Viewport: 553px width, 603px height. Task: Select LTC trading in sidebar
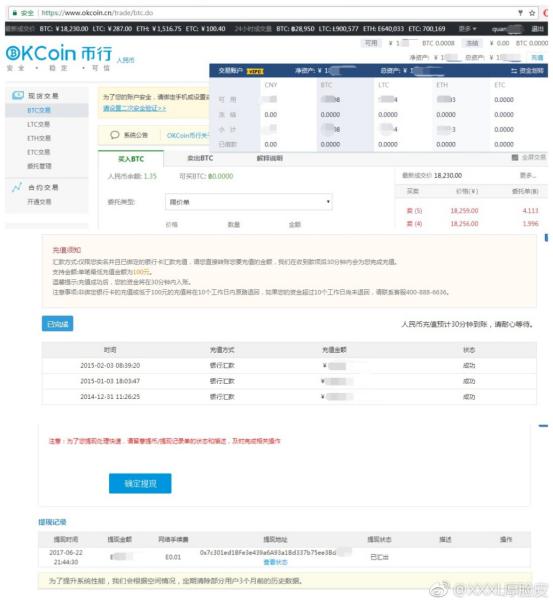pyautogui.click(x=38, y=124)
